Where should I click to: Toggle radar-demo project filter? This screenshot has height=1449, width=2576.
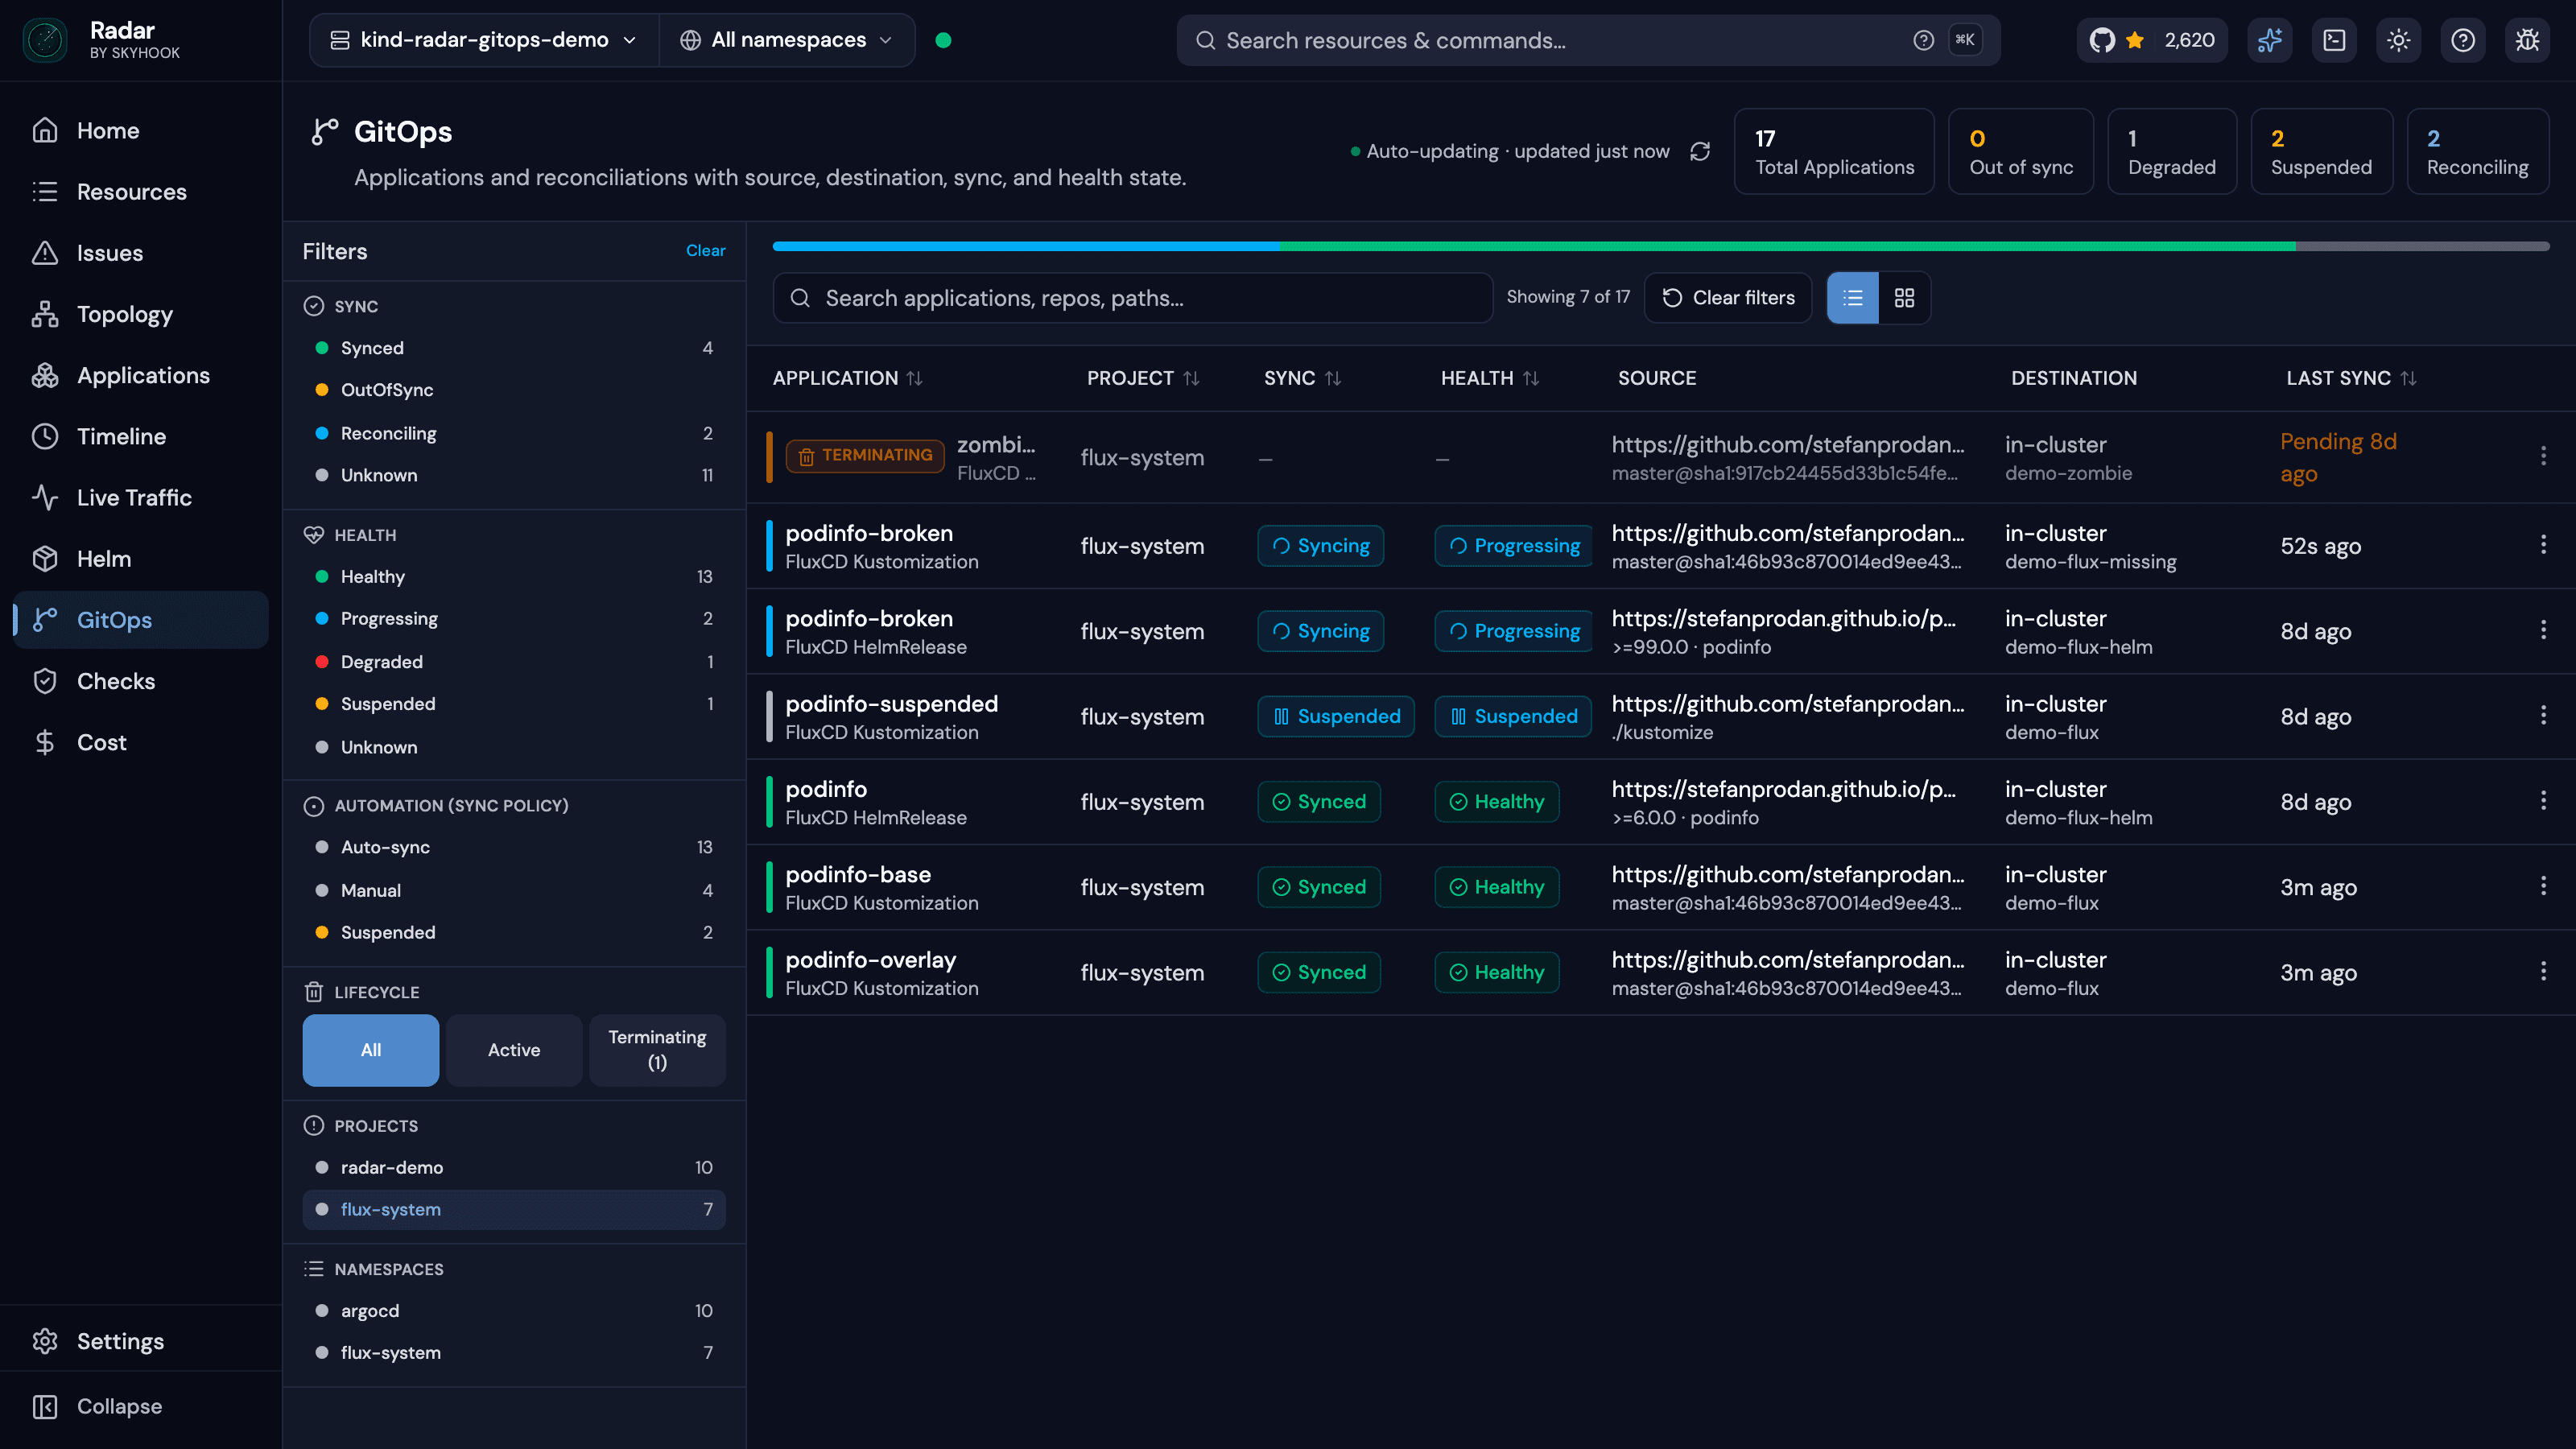click(x=514, y=1167)
